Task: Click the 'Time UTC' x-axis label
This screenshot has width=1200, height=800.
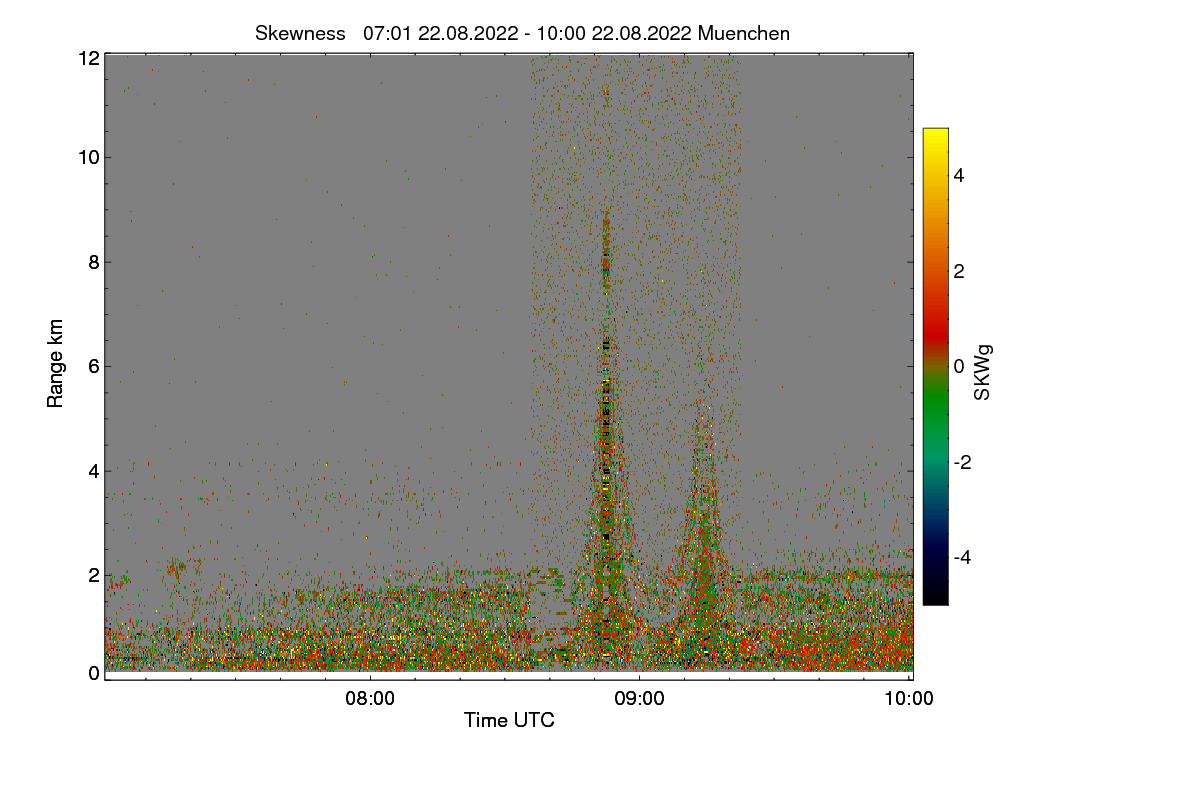Action: pyautogui.click(x=509, y=720)
